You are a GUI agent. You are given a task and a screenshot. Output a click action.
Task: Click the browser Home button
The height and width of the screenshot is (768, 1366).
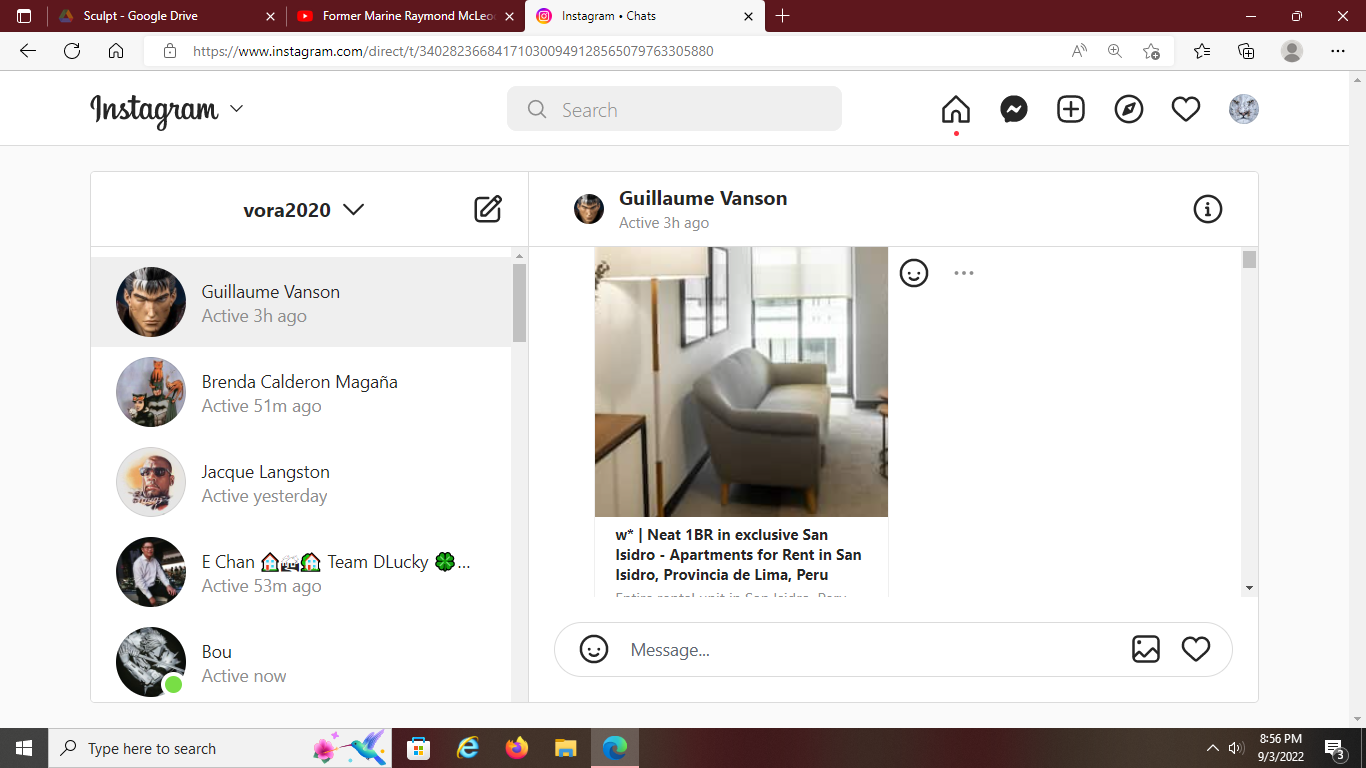click(116, 51)
